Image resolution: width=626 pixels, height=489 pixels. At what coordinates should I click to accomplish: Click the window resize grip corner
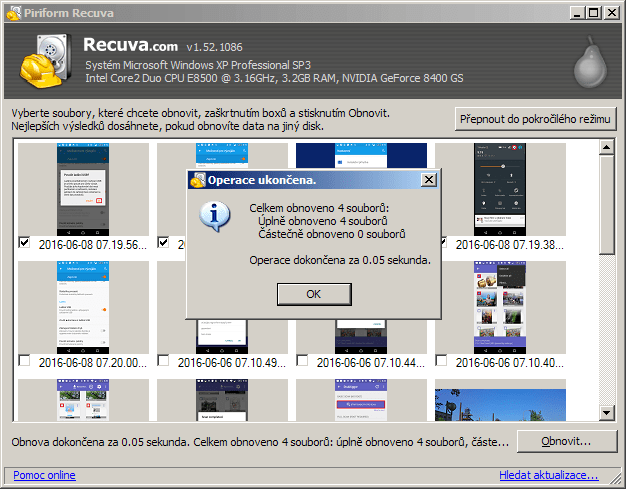[616, 479]
